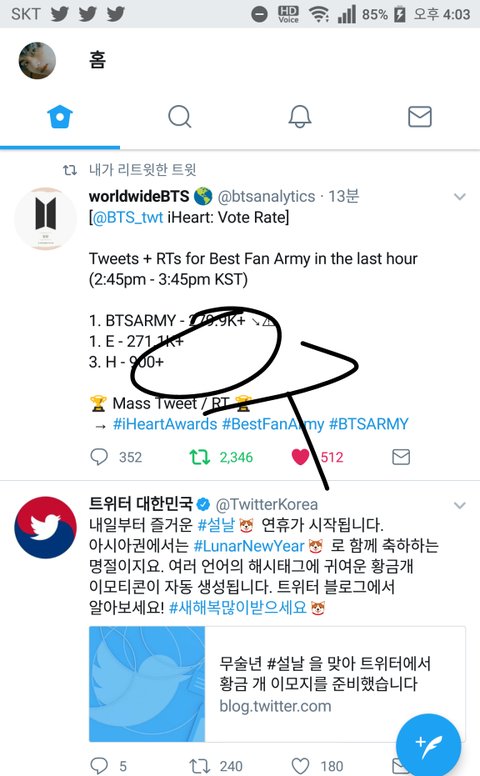This screenshot has width=480, height=776.
Task: Open the Search tab
Action: coord(180,117)
